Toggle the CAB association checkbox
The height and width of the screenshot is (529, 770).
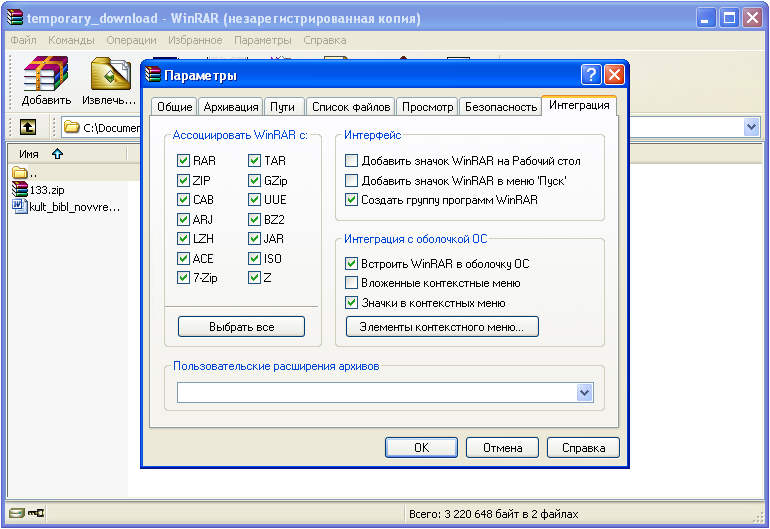pos(183,199)
